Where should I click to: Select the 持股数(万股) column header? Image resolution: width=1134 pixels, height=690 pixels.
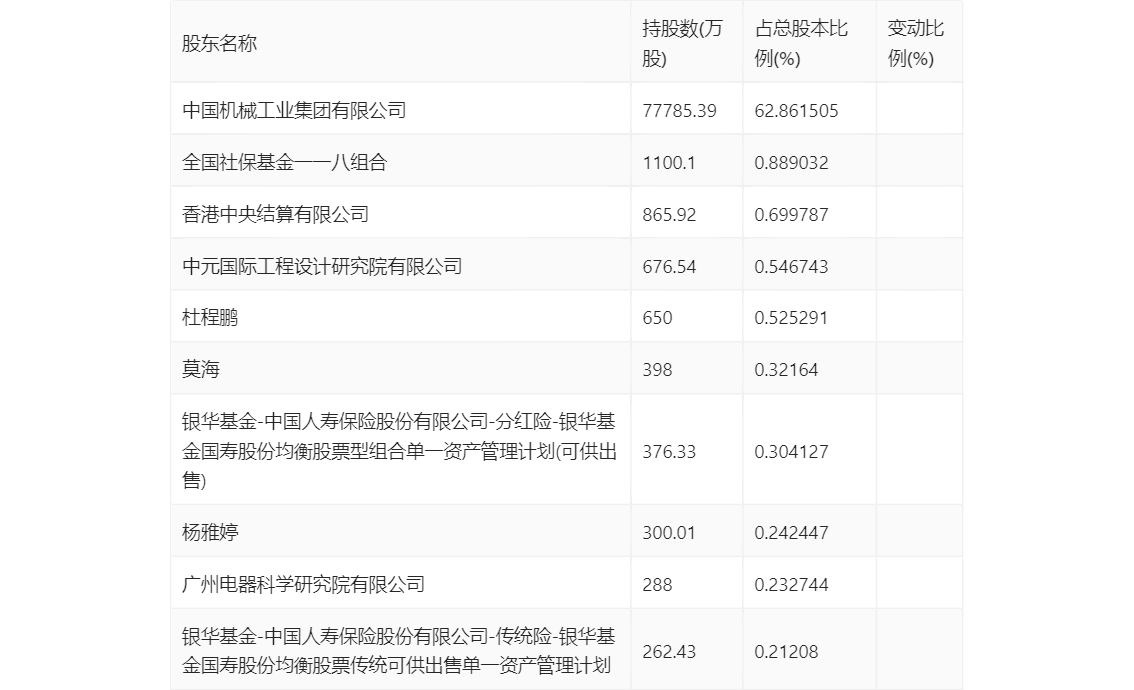682,43
